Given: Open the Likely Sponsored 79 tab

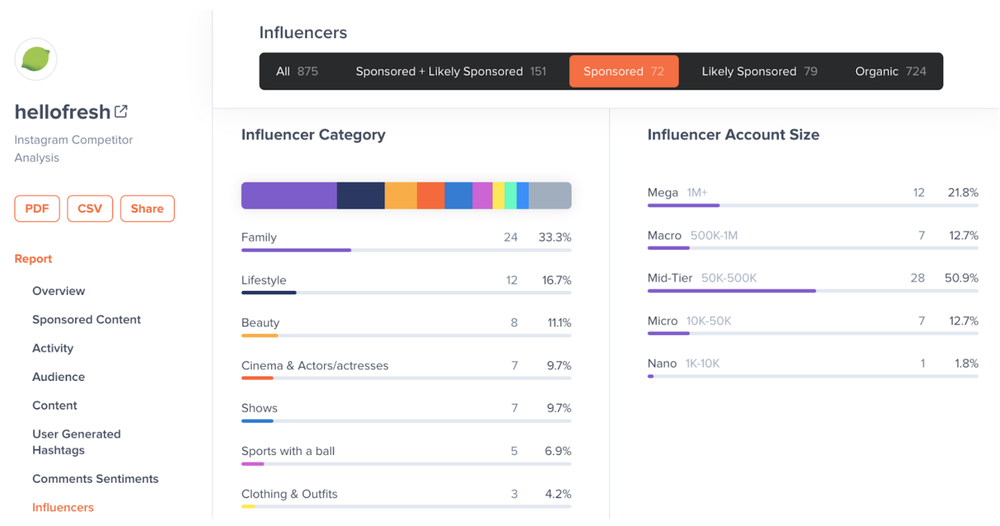Looking at the screenshot, I should coord(760,71).
